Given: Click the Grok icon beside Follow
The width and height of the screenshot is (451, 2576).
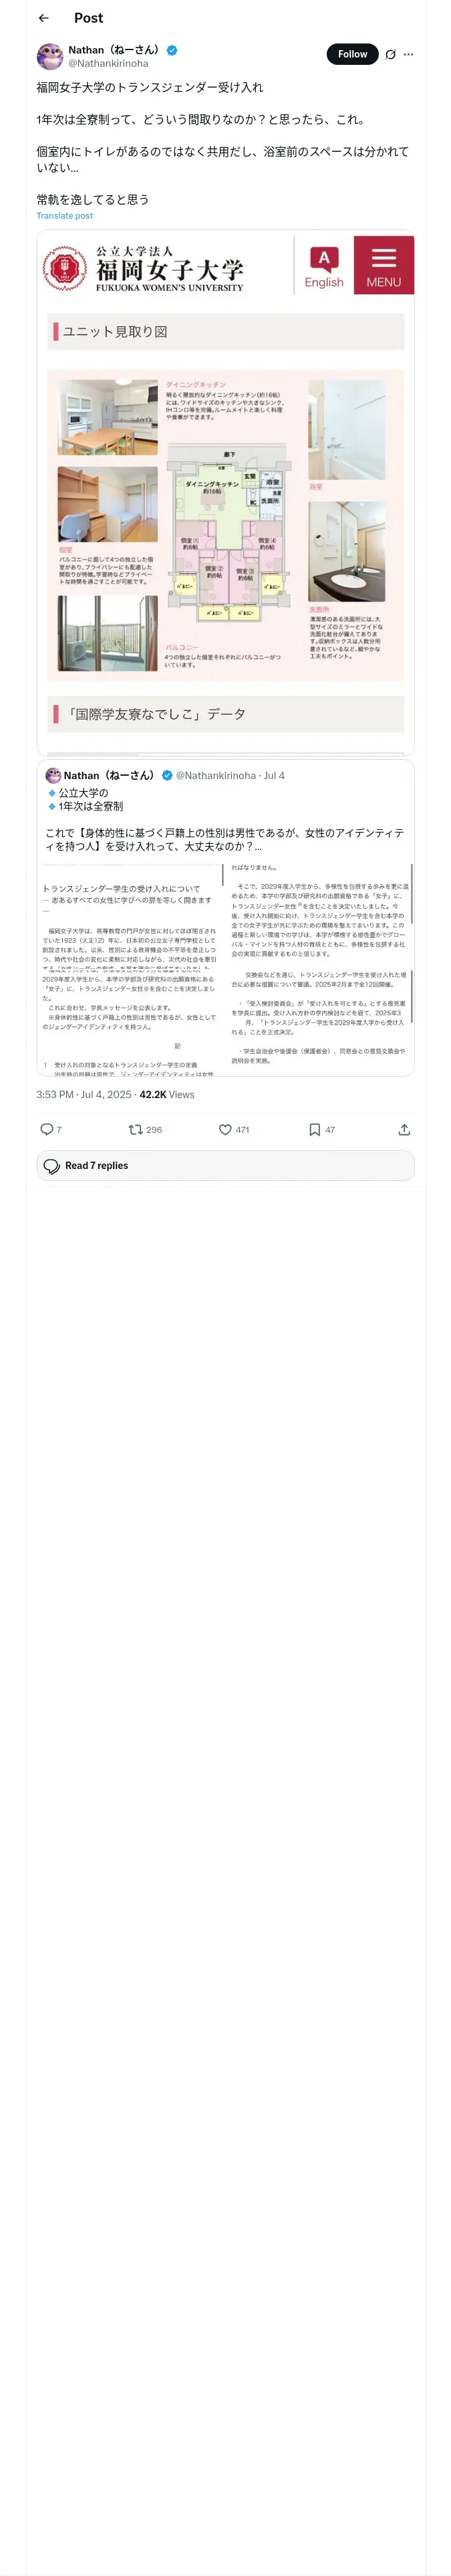Looking at the screenshot, I should [x=390, y=55].
